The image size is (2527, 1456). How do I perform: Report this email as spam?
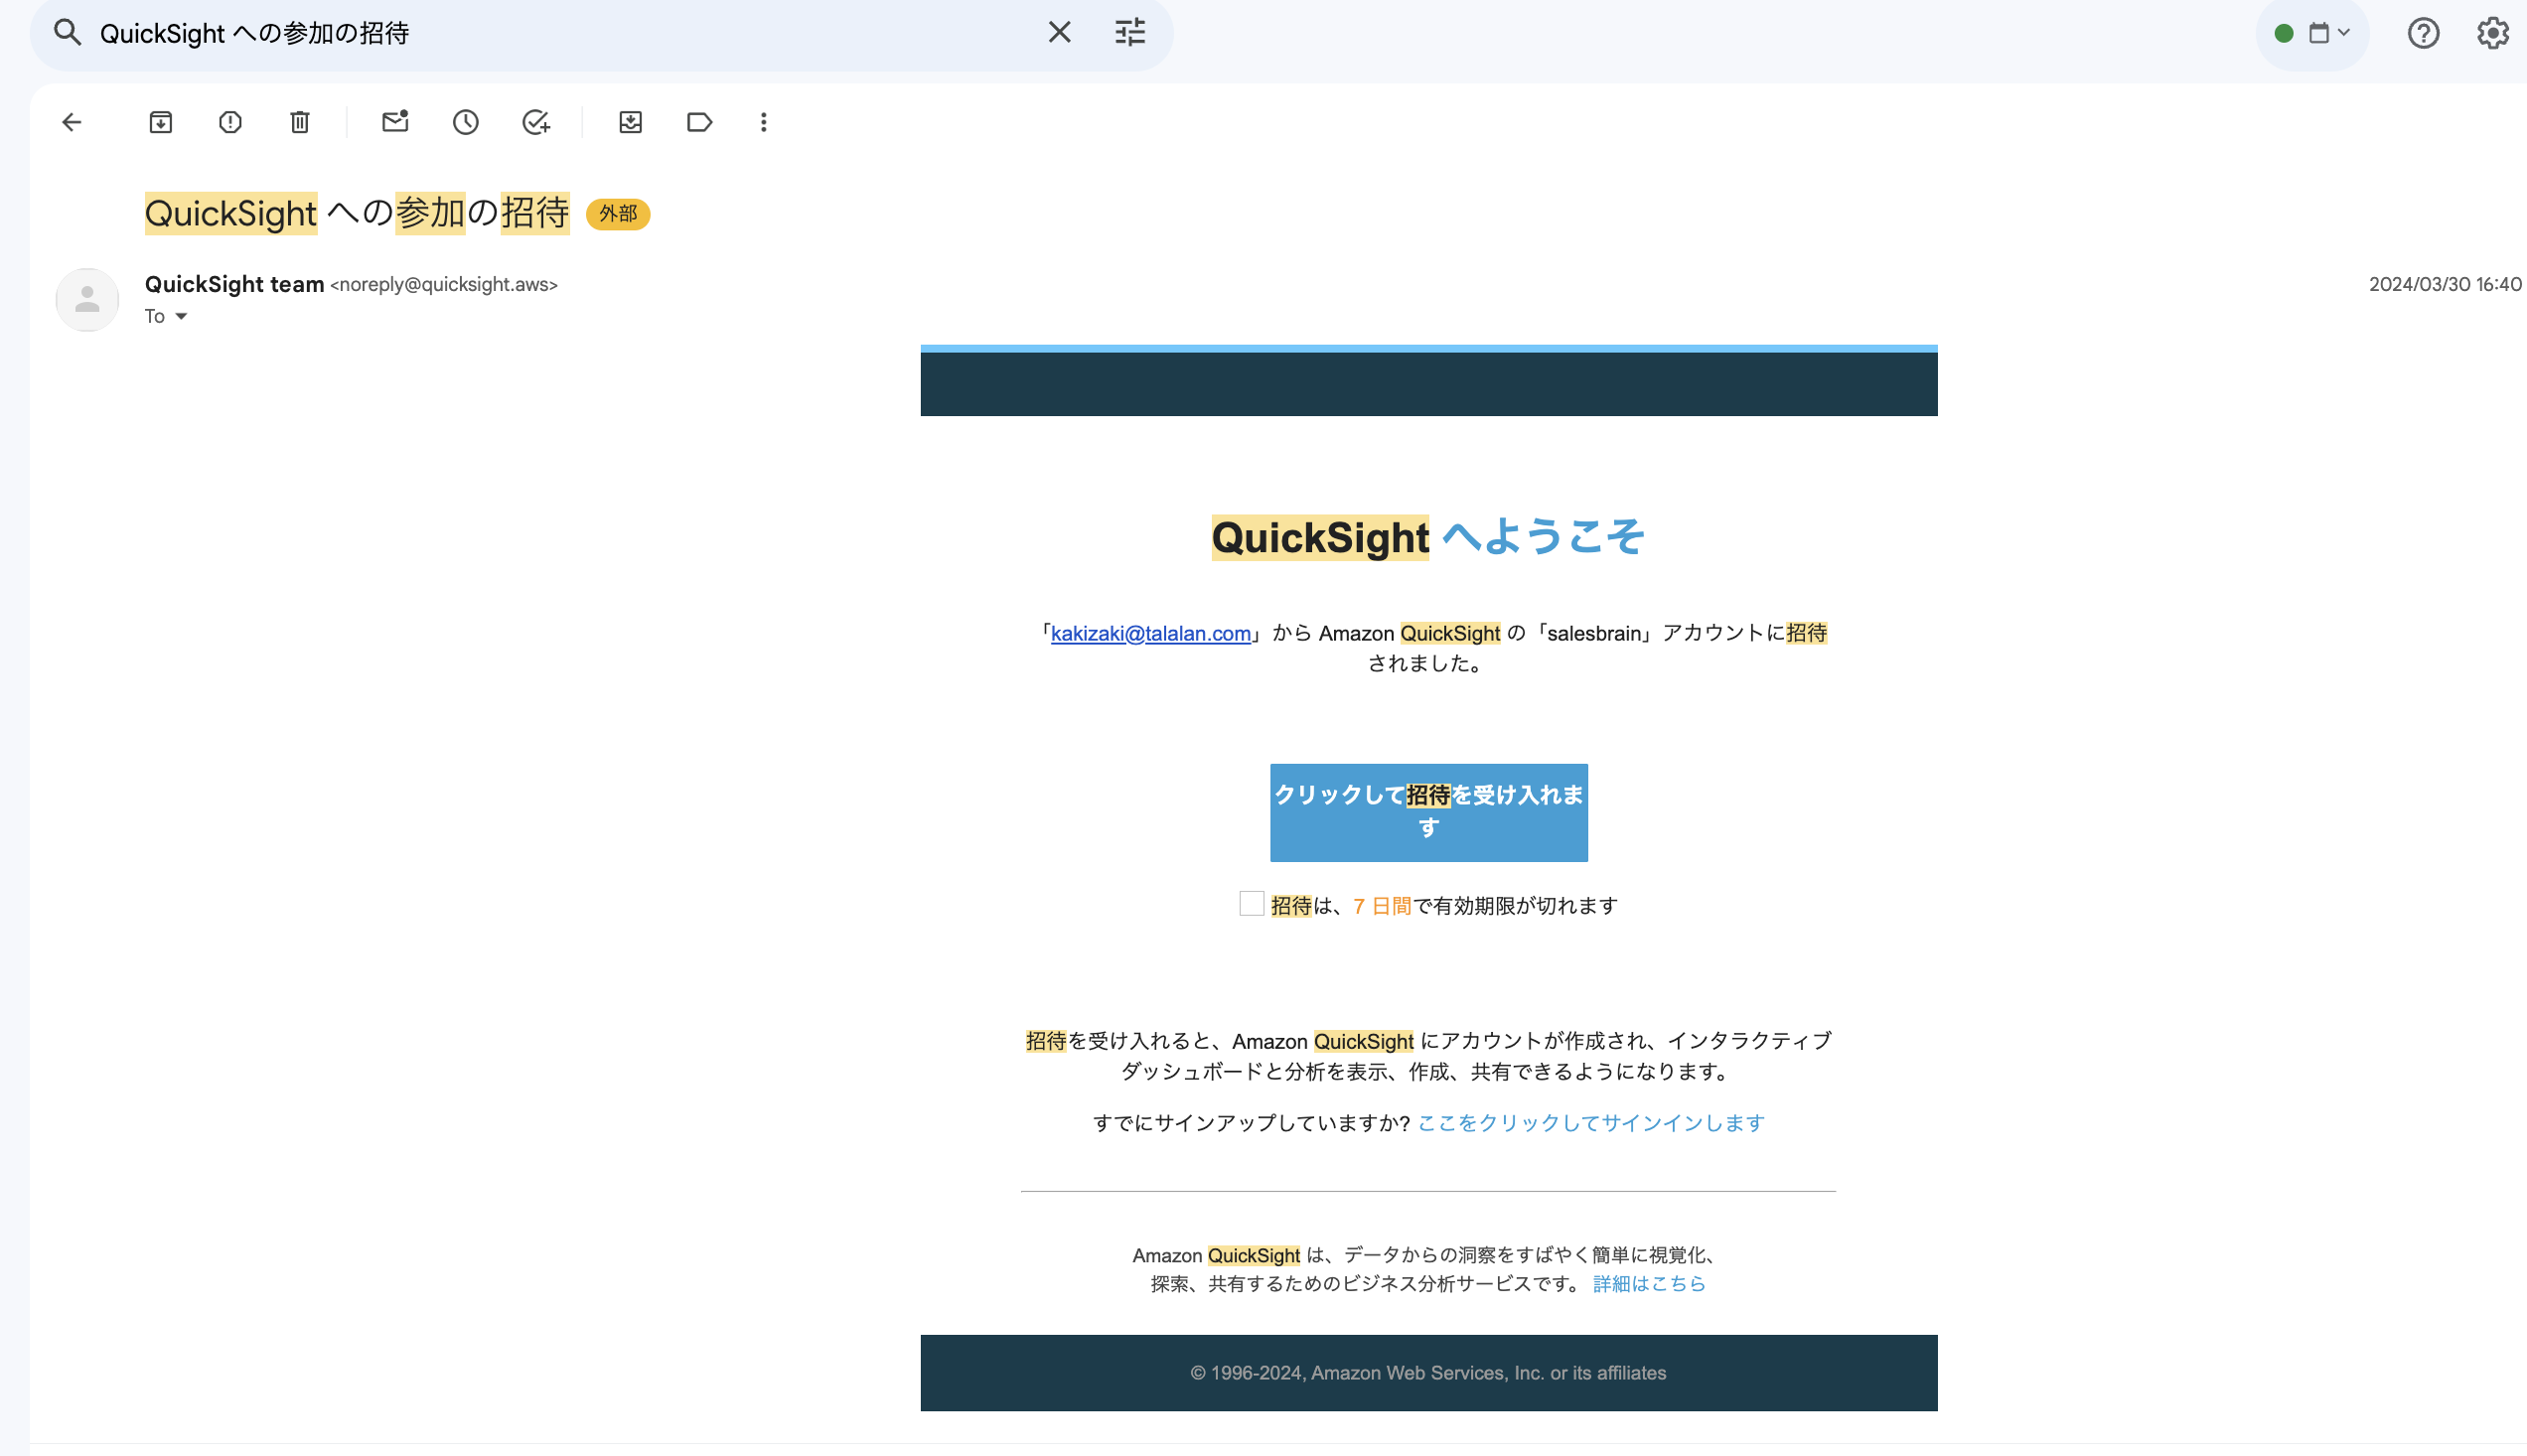(230, 122)
